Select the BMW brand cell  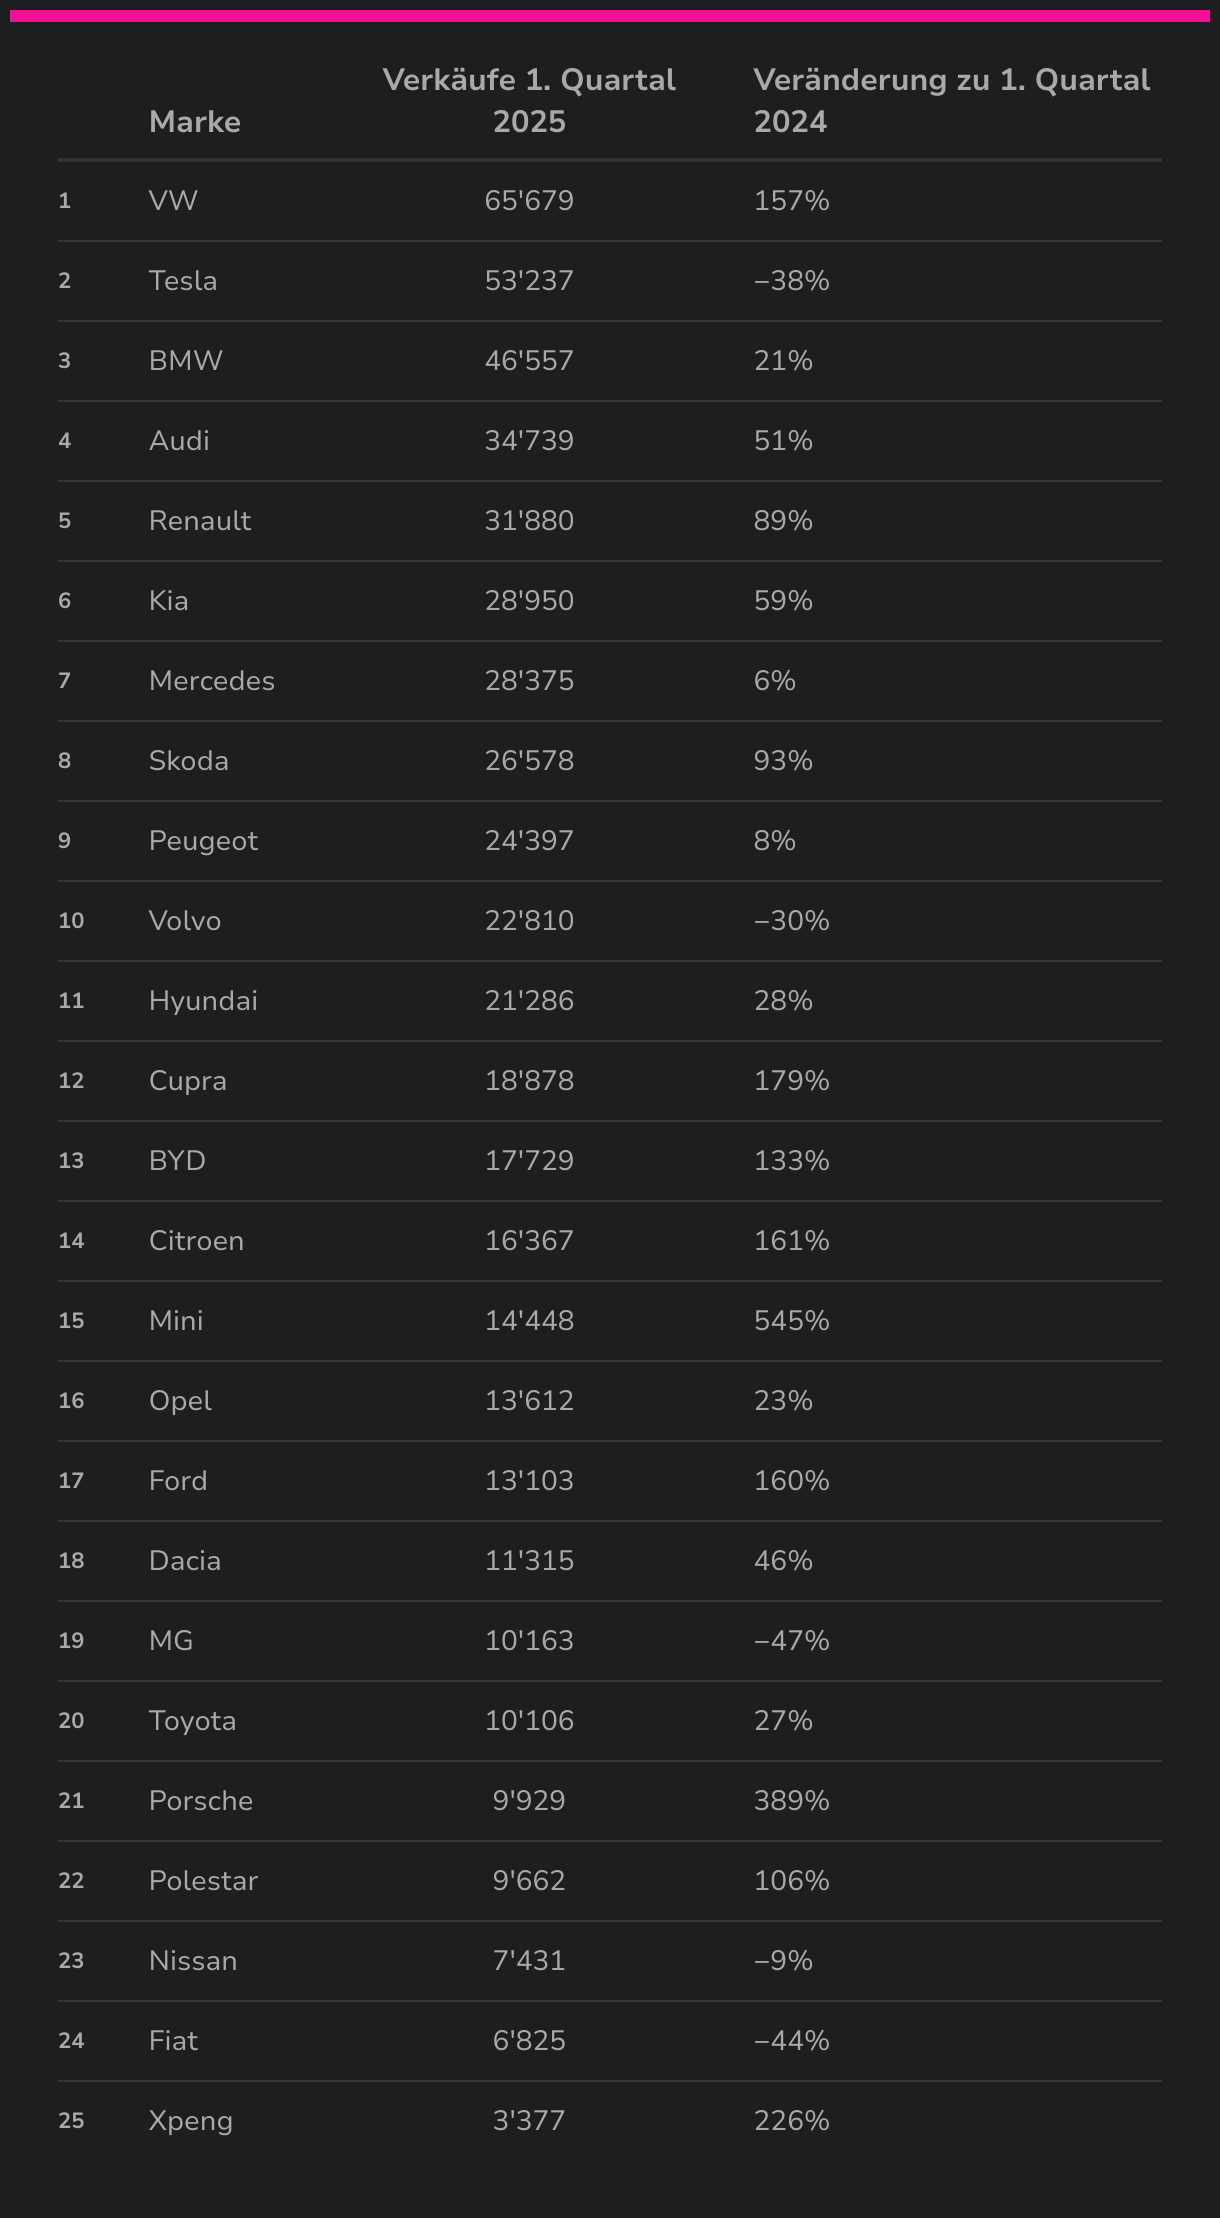click(x=186, y=361)
